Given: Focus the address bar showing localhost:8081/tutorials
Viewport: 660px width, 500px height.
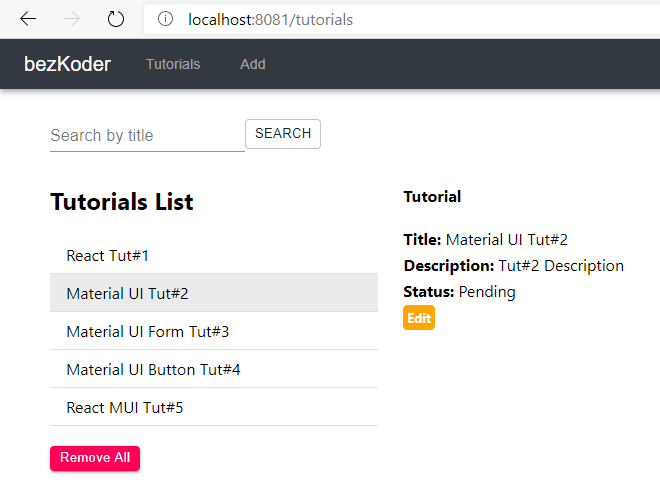Looking at the screenshot, I should tap(402, 19).
